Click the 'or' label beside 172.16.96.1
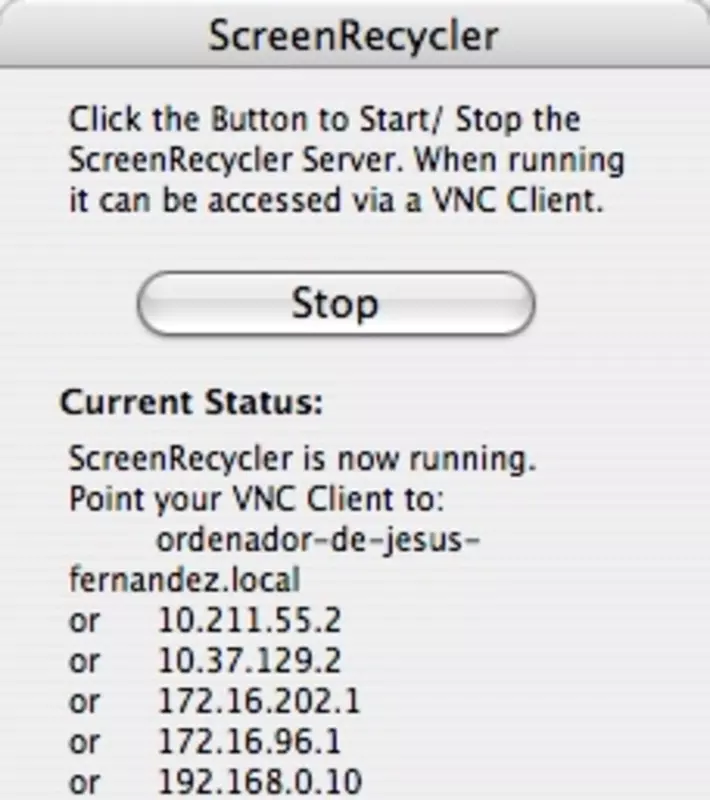Viewport: 710px width, 800px height. (x=84, y=743)
